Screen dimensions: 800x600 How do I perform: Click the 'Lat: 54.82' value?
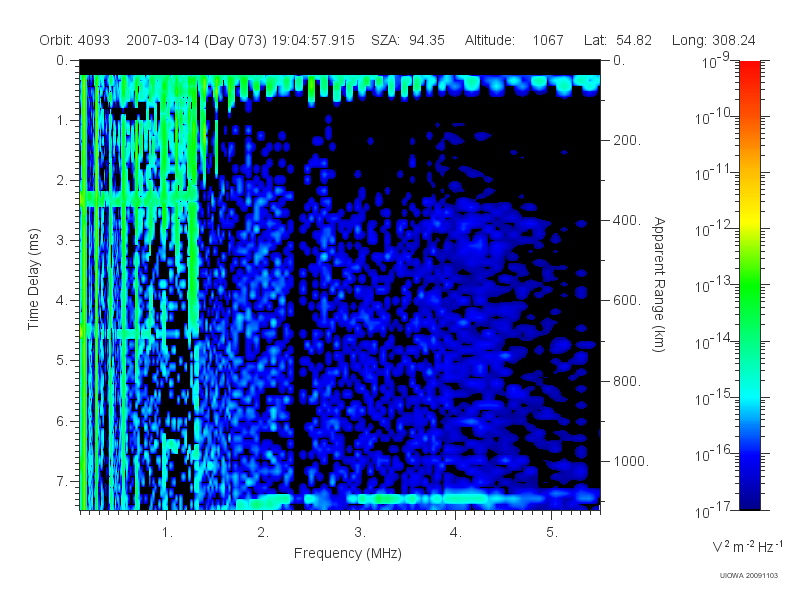[x=618, y=40]
